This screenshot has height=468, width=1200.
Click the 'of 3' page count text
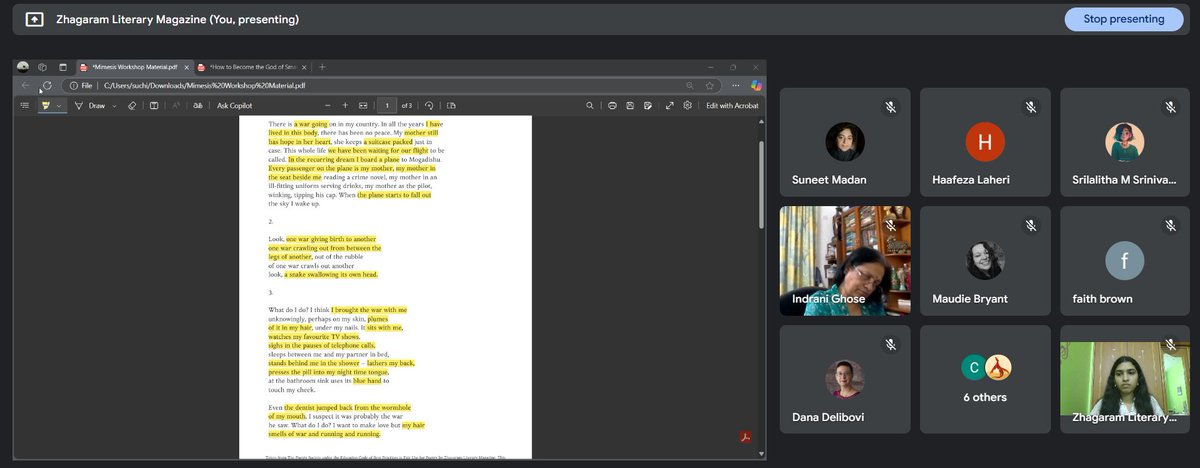pyautogui.click(x=407, y=105)
